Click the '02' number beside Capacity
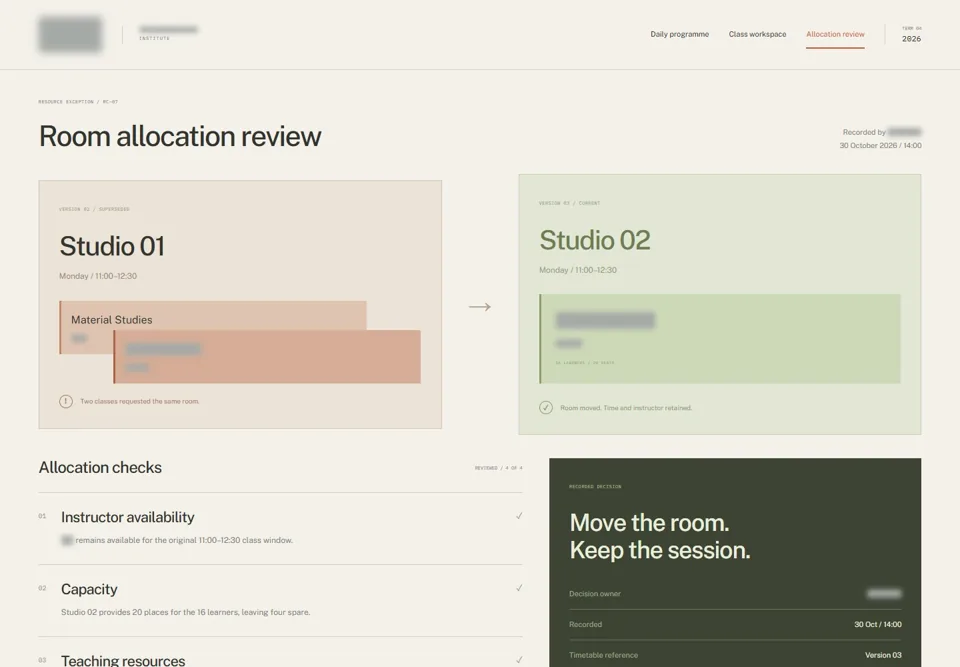This screenshot has width=960, height=667. [x=42, y=589]
